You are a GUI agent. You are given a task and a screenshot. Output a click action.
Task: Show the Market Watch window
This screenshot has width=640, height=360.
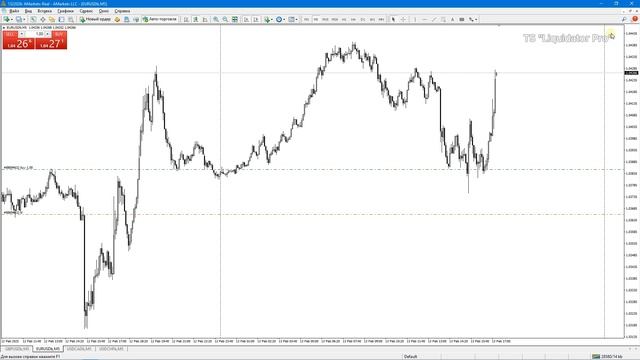(x=33, y=19)
